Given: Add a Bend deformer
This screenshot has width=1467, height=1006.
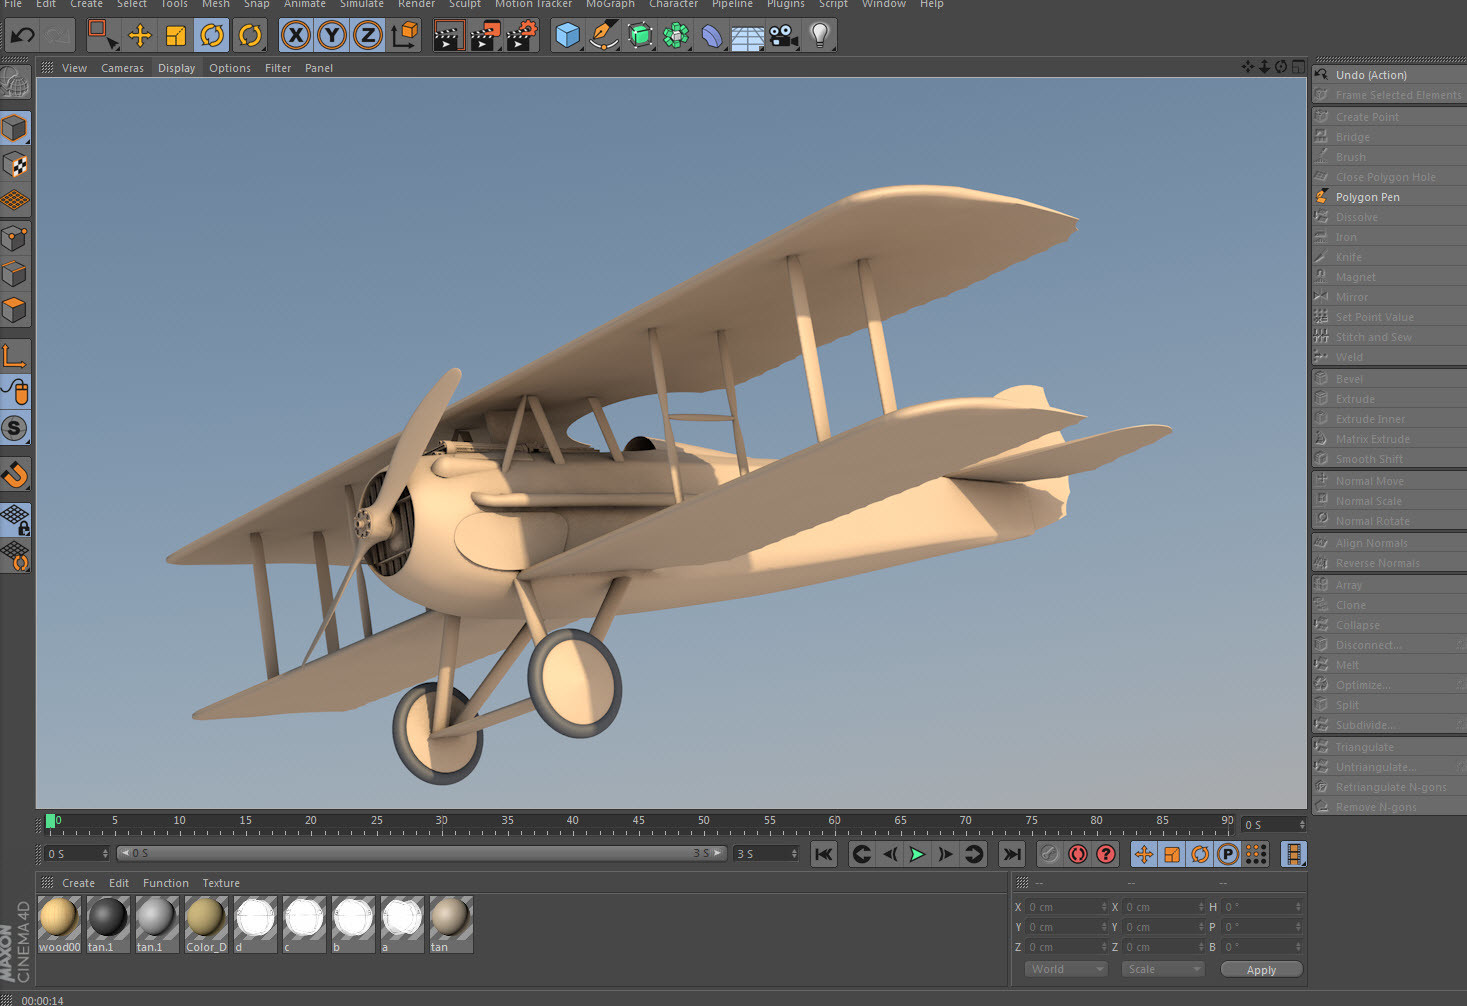Looking at the screenshot, I should [x=712, y=36].
